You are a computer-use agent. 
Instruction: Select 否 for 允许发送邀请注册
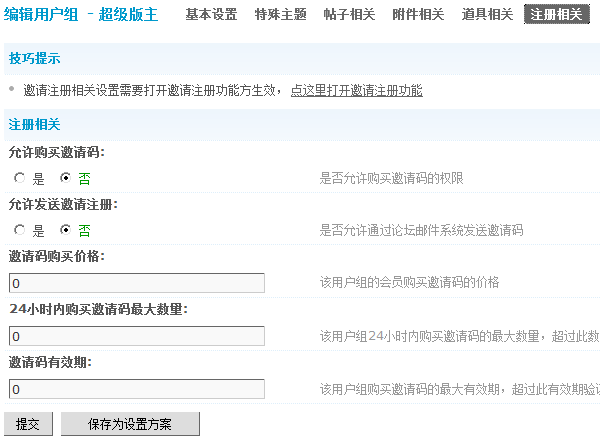65,230
